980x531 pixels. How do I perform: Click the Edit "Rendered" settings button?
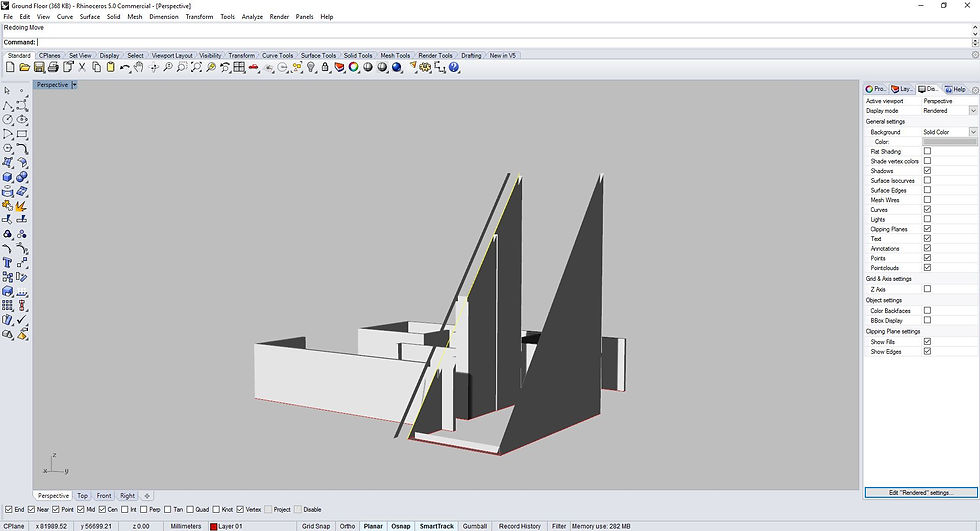point(921,492)
